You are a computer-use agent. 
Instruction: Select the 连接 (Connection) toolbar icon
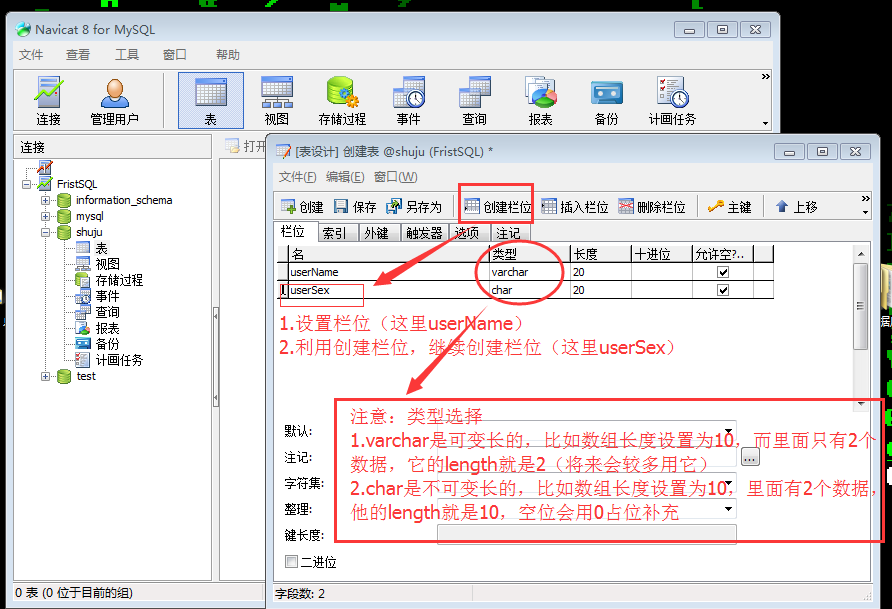point(49,99)
